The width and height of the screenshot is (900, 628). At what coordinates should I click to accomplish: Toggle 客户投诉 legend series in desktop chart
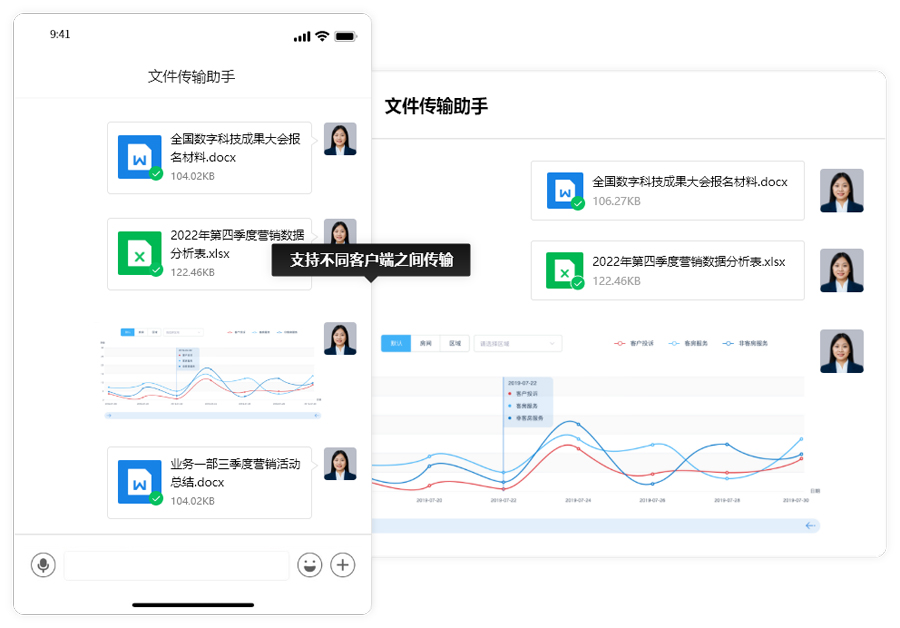[x=634, y=343]
